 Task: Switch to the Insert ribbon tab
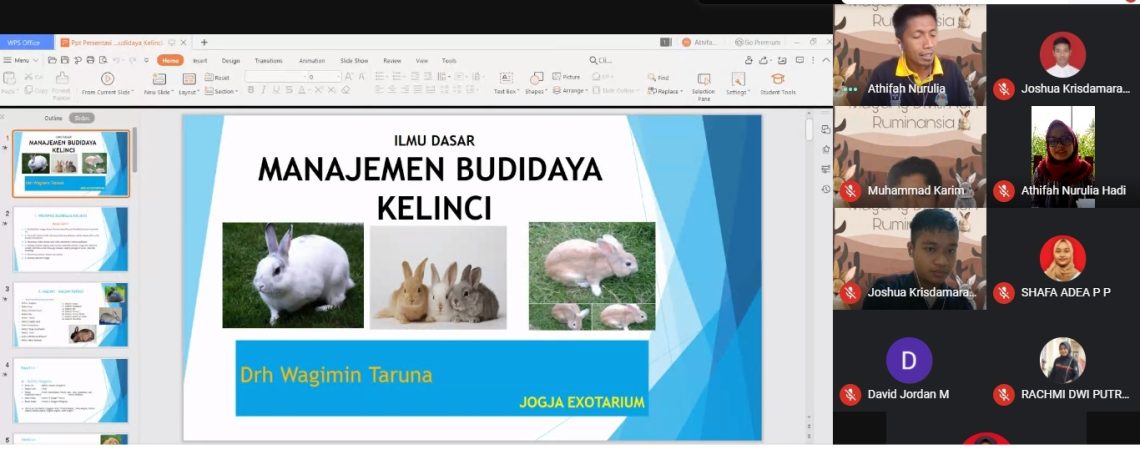pyautogui.click(x=200, y=61)
